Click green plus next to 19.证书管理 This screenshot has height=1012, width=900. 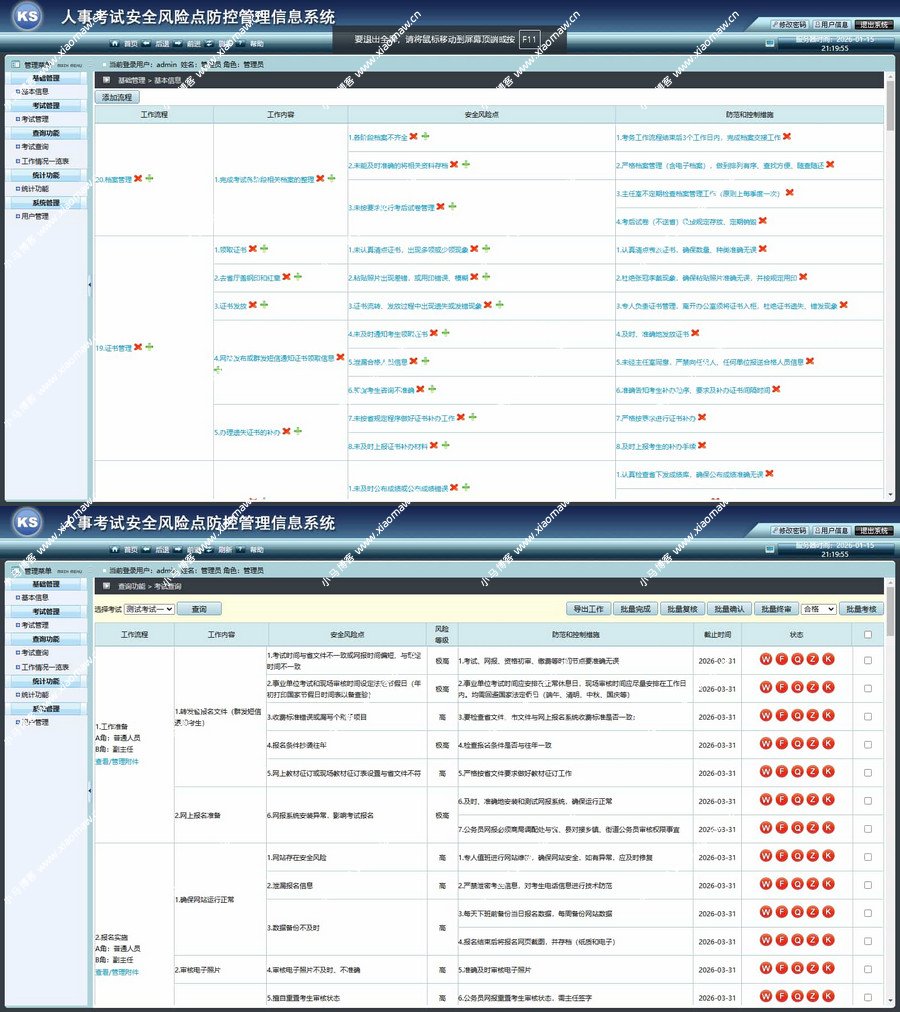(149, 348)
